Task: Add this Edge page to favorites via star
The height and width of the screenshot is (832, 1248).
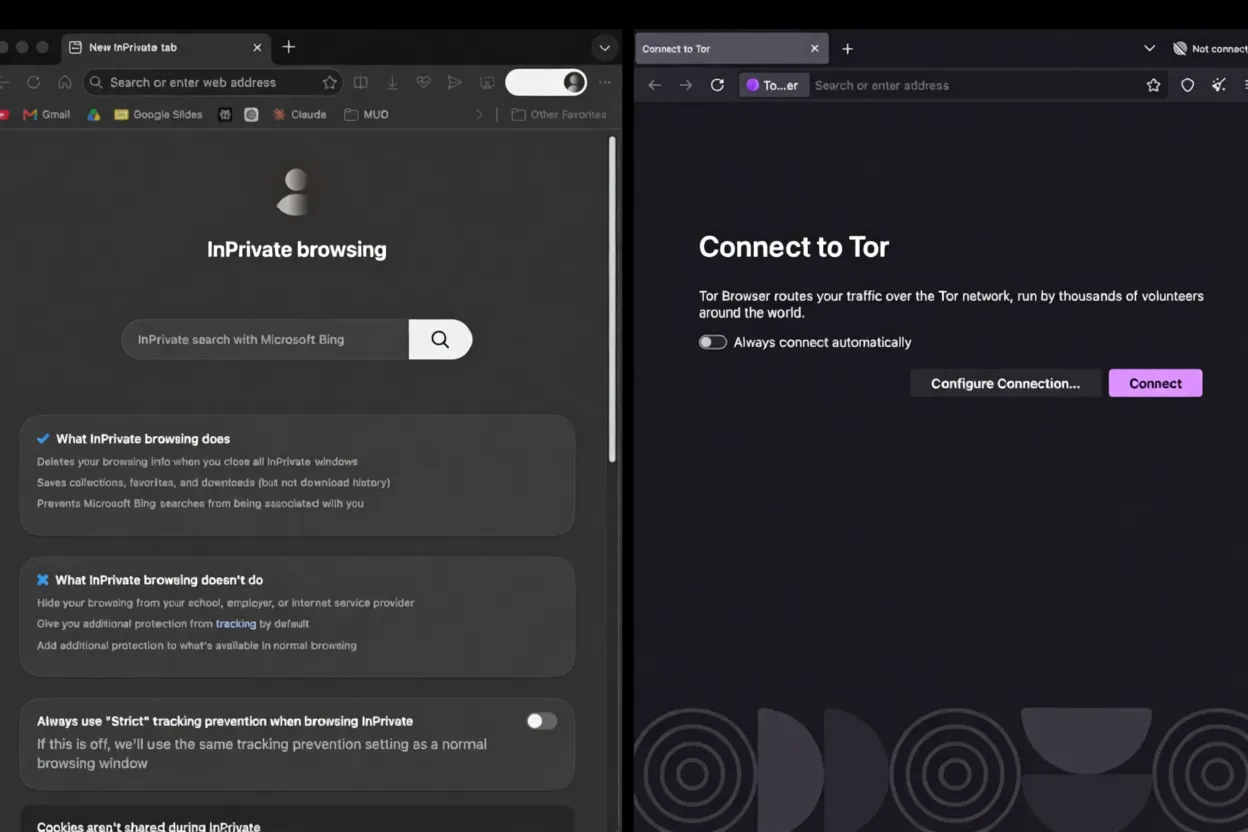Action: click(x=329, y=83)
